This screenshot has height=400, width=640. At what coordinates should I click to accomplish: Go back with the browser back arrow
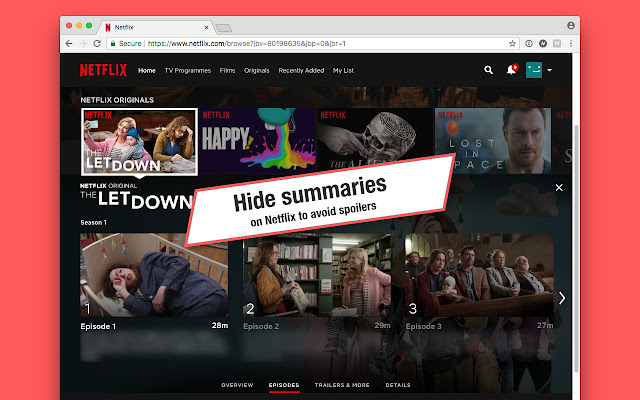69,43
